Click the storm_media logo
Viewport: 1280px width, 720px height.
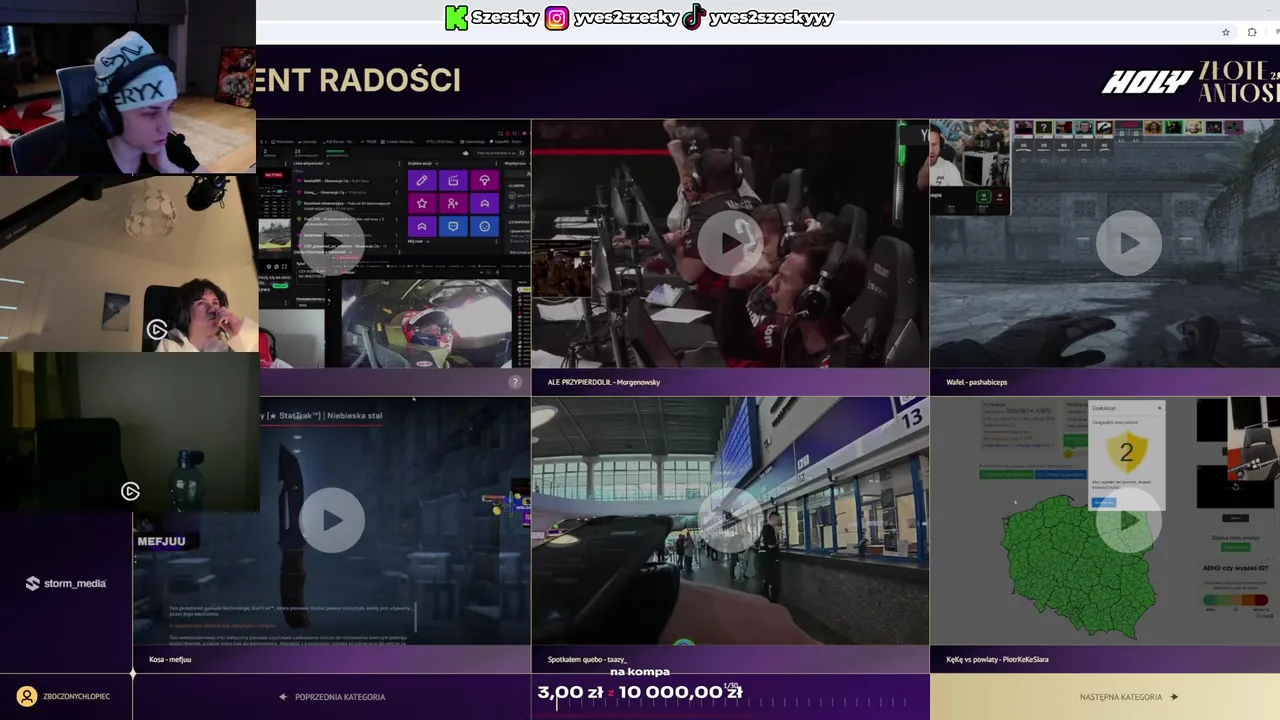click(66, 583)
